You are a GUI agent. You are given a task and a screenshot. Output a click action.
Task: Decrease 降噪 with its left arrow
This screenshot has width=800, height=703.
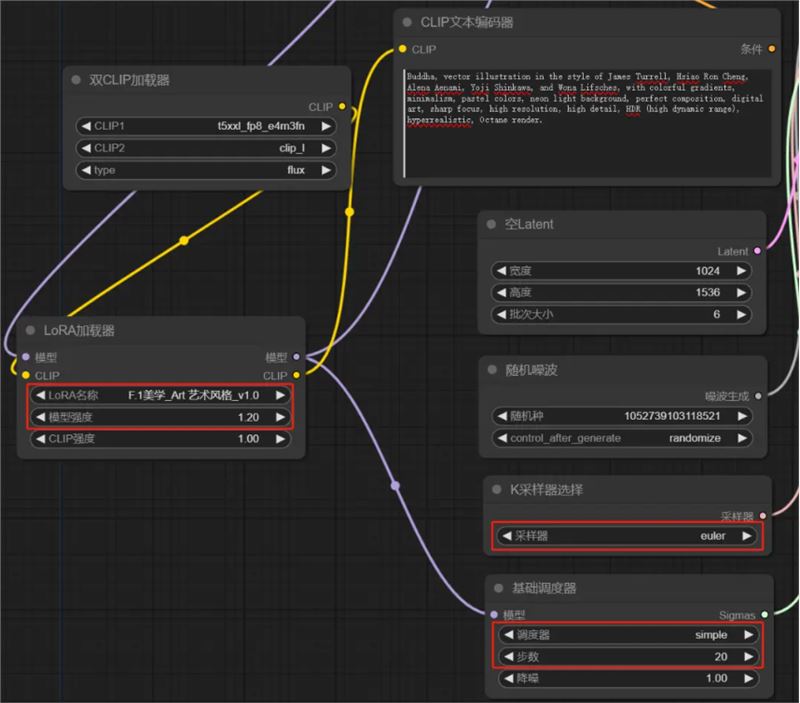509,678
